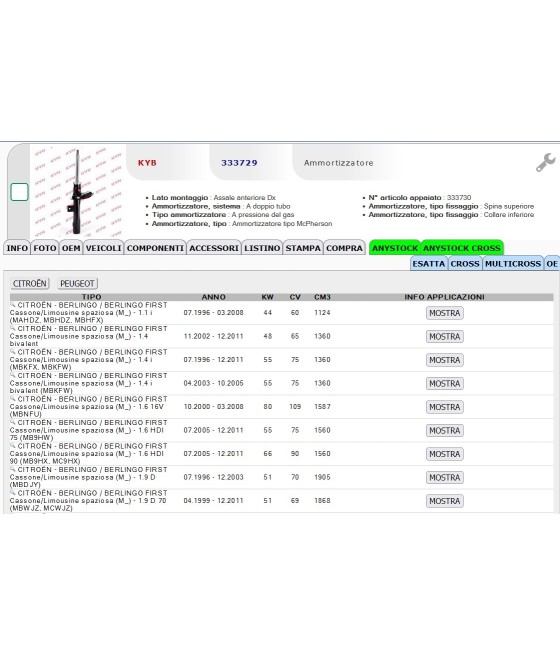This screenshot has height=655, width=560.
Task: Click magnifier icon beside 1.6 HDI 75 row
Action: coord(13,422)
